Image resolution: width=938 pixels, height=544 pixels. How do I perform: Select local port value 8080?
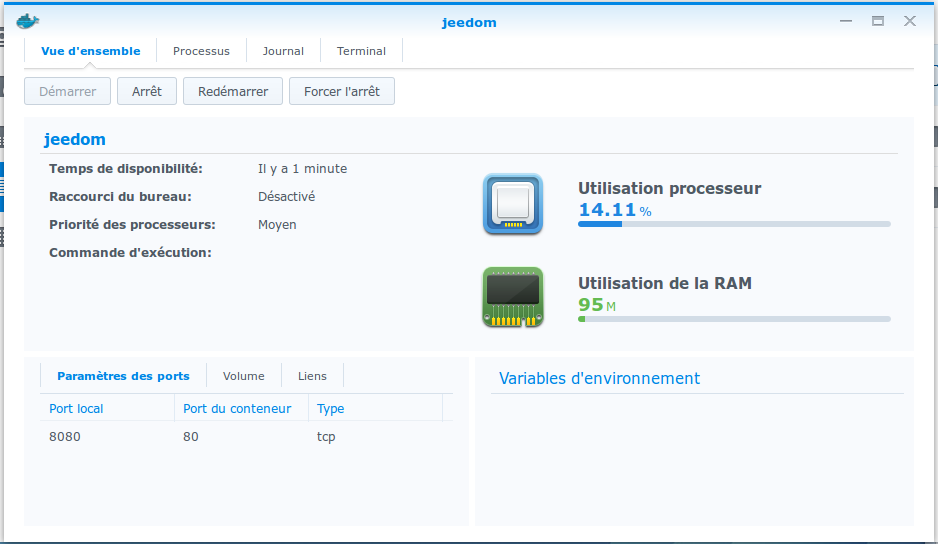[65, 436]
